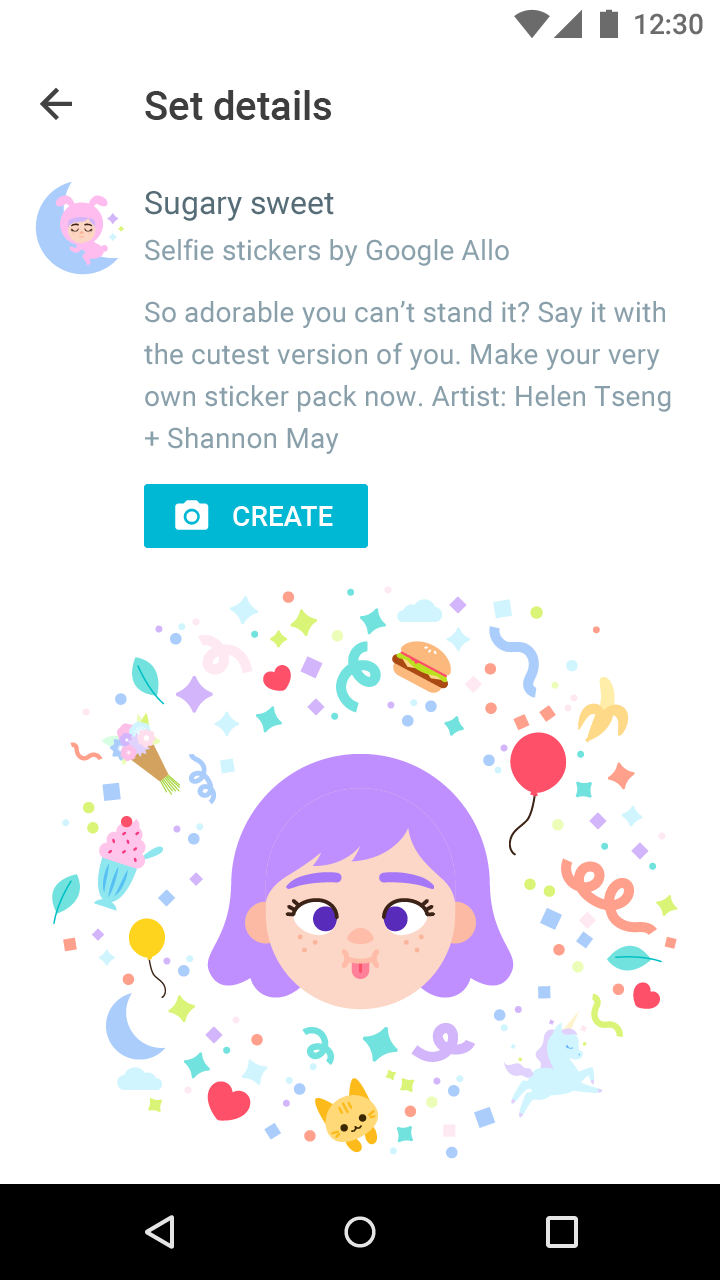This screenshot has width=720, height=1280.
Task: Tap the banana sticker illustration
Action: click(603, 710)
